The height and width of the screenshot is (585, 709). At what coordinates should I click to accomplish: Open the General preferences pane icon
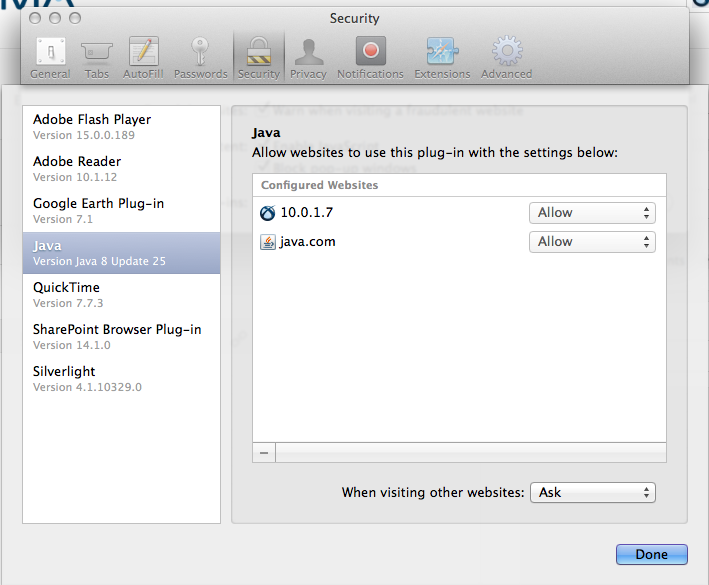pos(51,51)
